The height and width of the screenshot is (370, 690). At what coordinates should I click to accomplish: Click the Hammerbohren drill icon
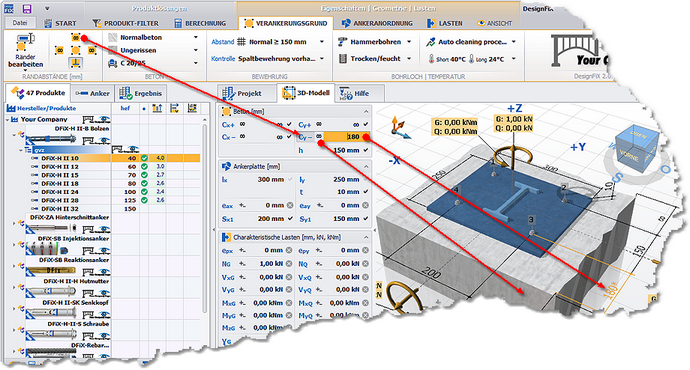pos(342,42)
